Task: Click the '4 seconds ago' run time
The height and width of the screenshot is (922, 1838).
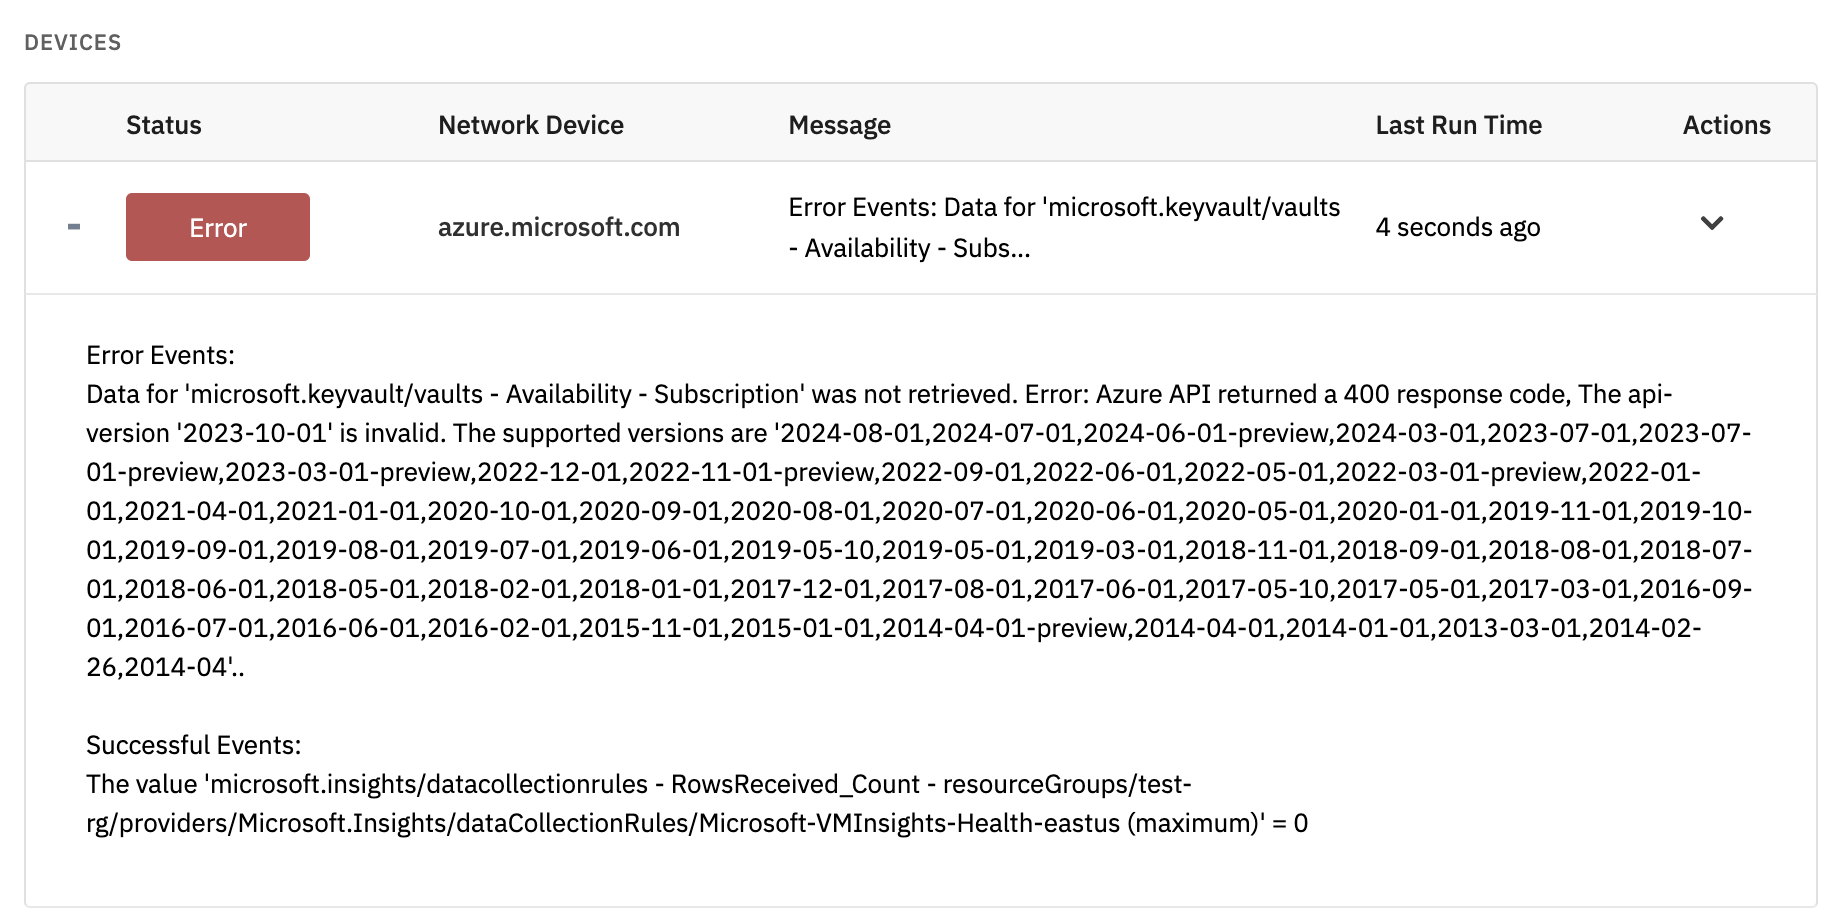Action: pyautogui.click(x=1457, y=227)
